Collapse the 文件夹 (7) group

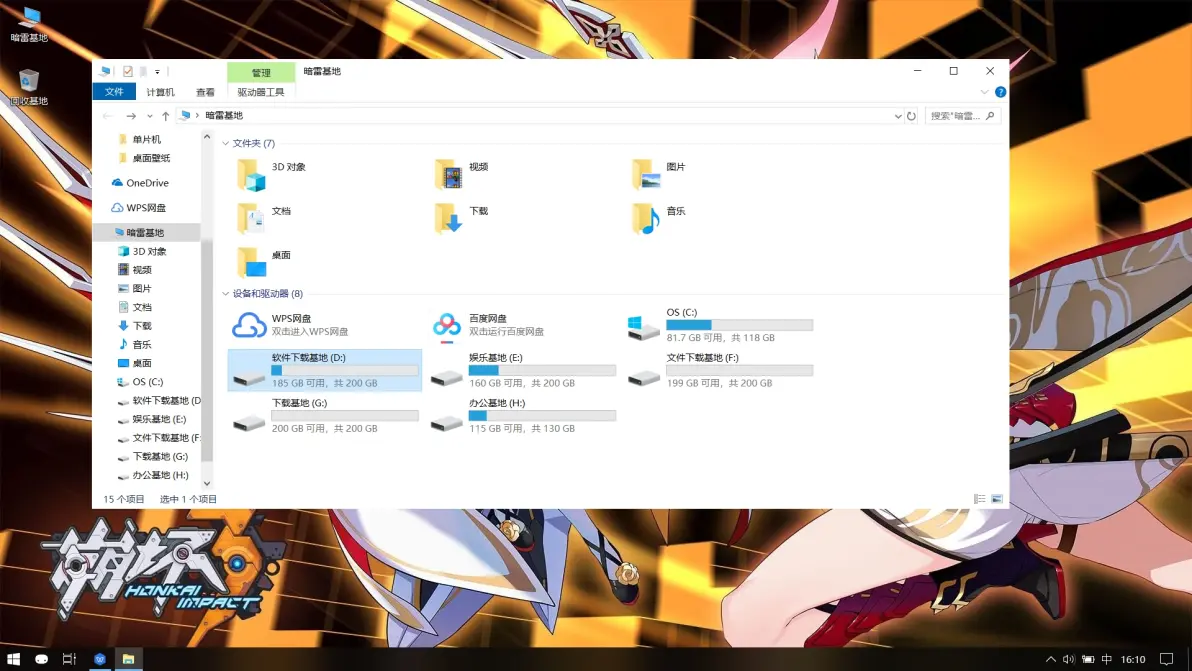pyautogui.click(x=226, y=144)
